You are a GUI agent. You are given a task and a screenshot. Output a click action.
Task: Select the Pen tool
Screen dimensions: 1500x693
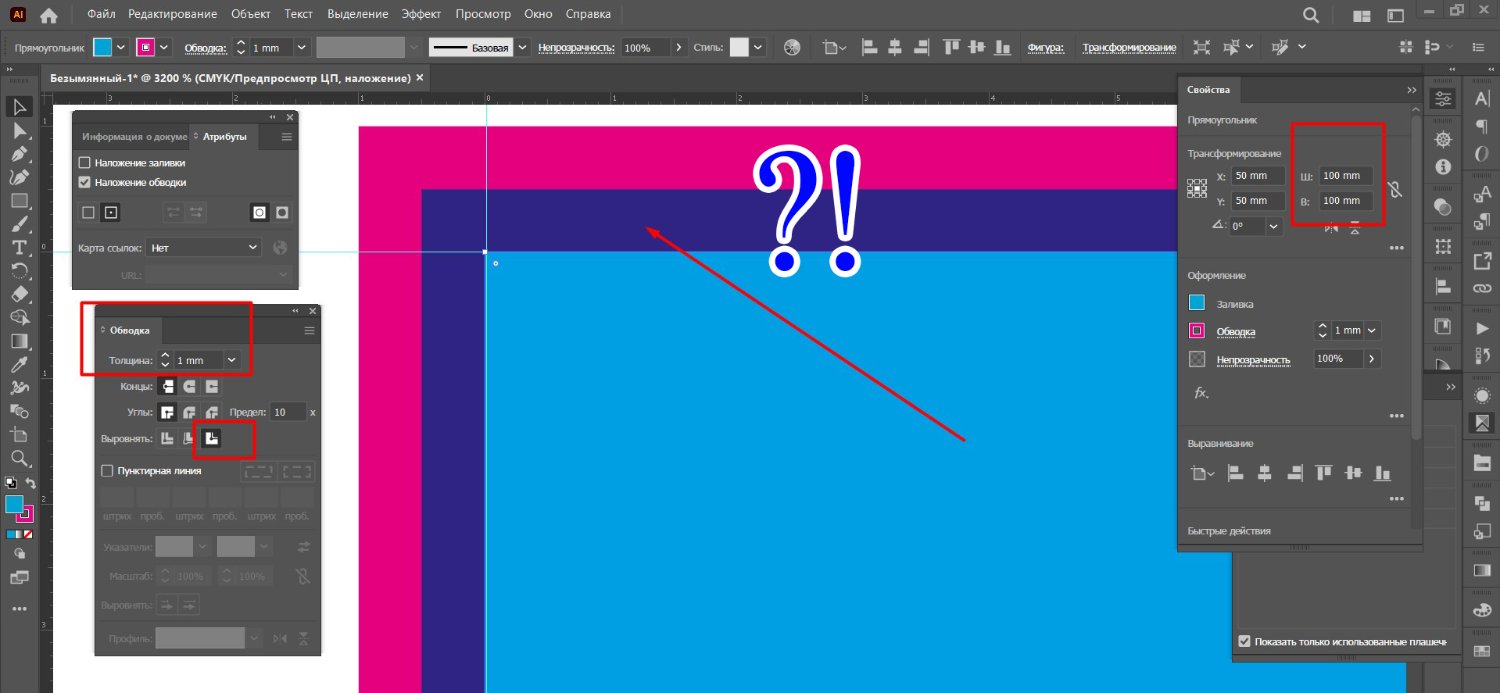(19, 154)
